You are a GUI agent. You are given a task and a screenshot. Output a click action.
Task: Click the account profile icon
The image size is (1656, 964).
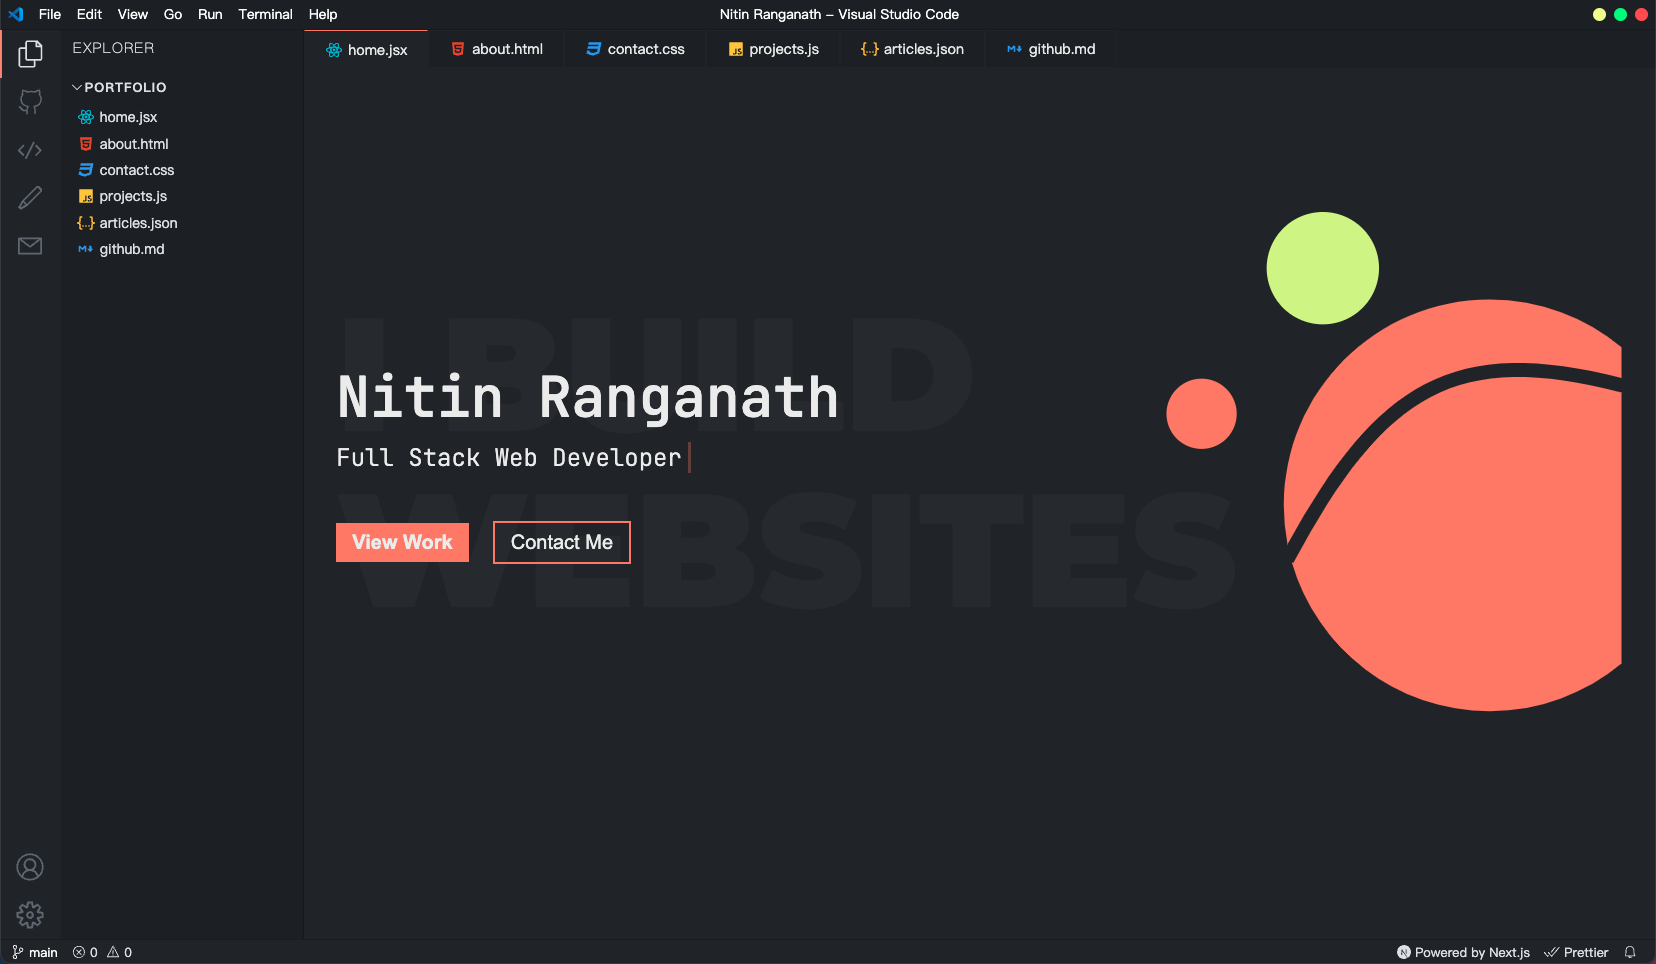tap(30, 867)
